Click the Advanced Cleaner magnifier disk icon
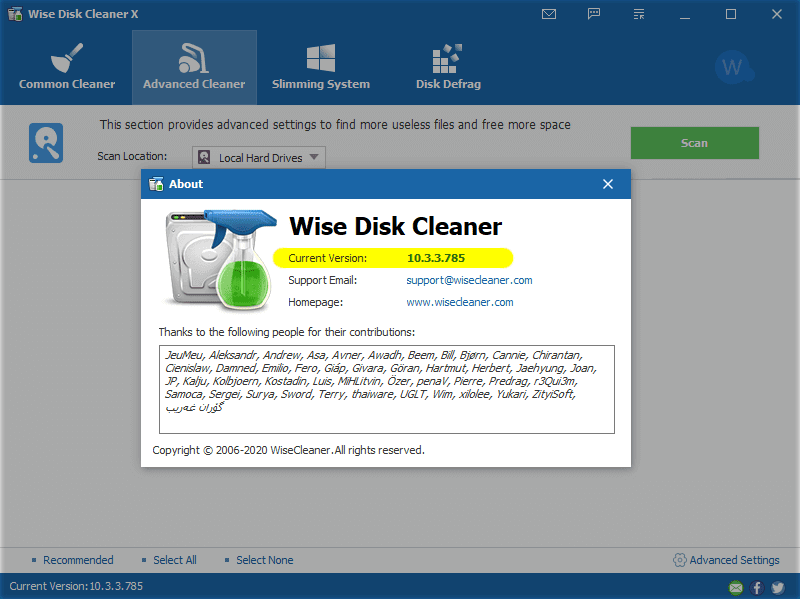 pyautogui.click(x=46, y=143)
